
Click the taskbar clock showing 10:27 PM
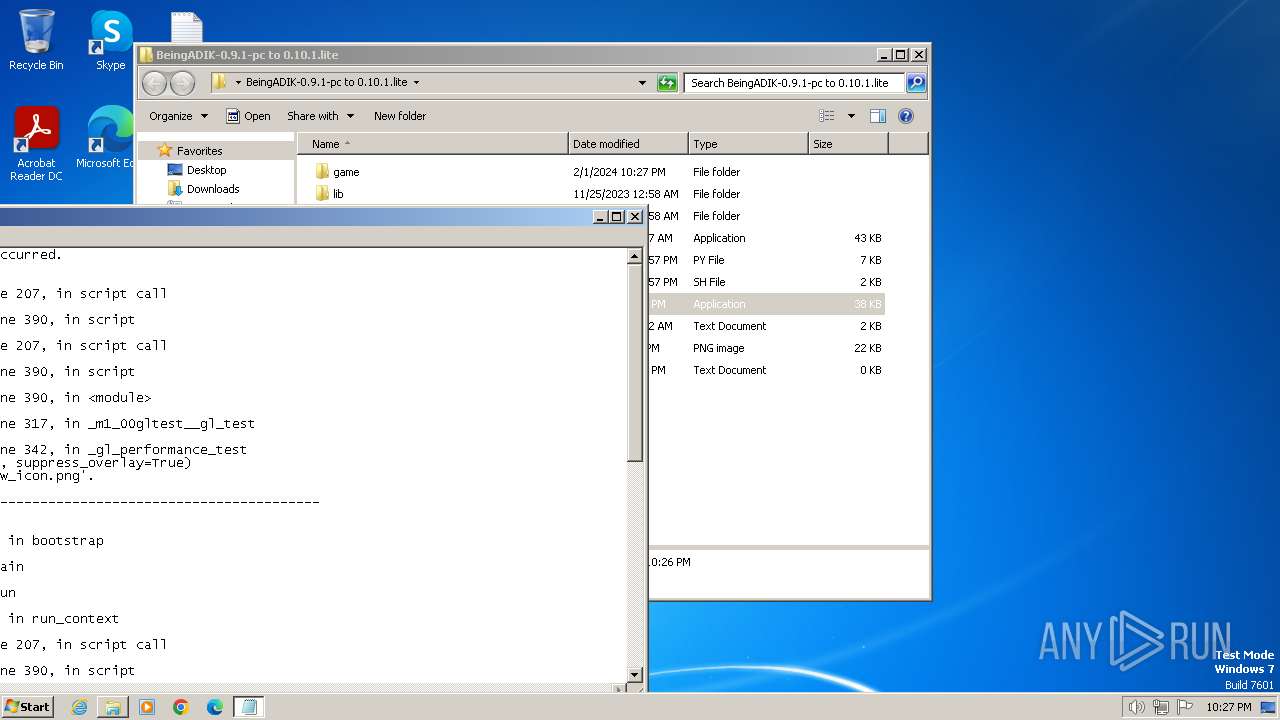coord(1229,707)
